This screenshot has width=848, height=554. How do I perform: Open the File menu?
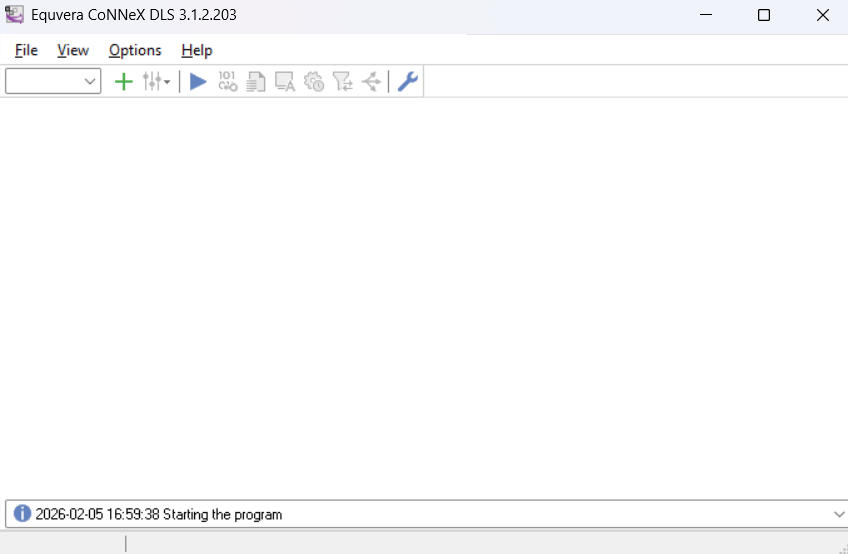(26, 50)
